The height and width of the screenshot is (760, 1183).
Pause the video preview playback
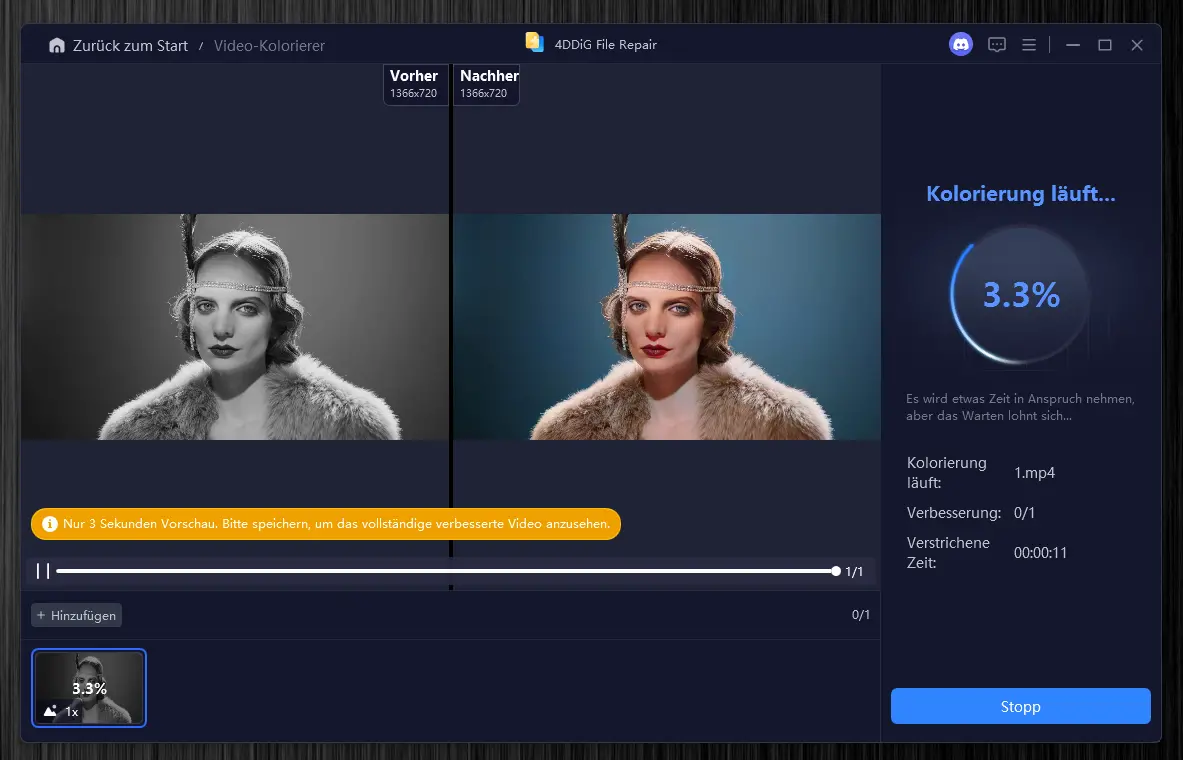[x=43, y=571]
